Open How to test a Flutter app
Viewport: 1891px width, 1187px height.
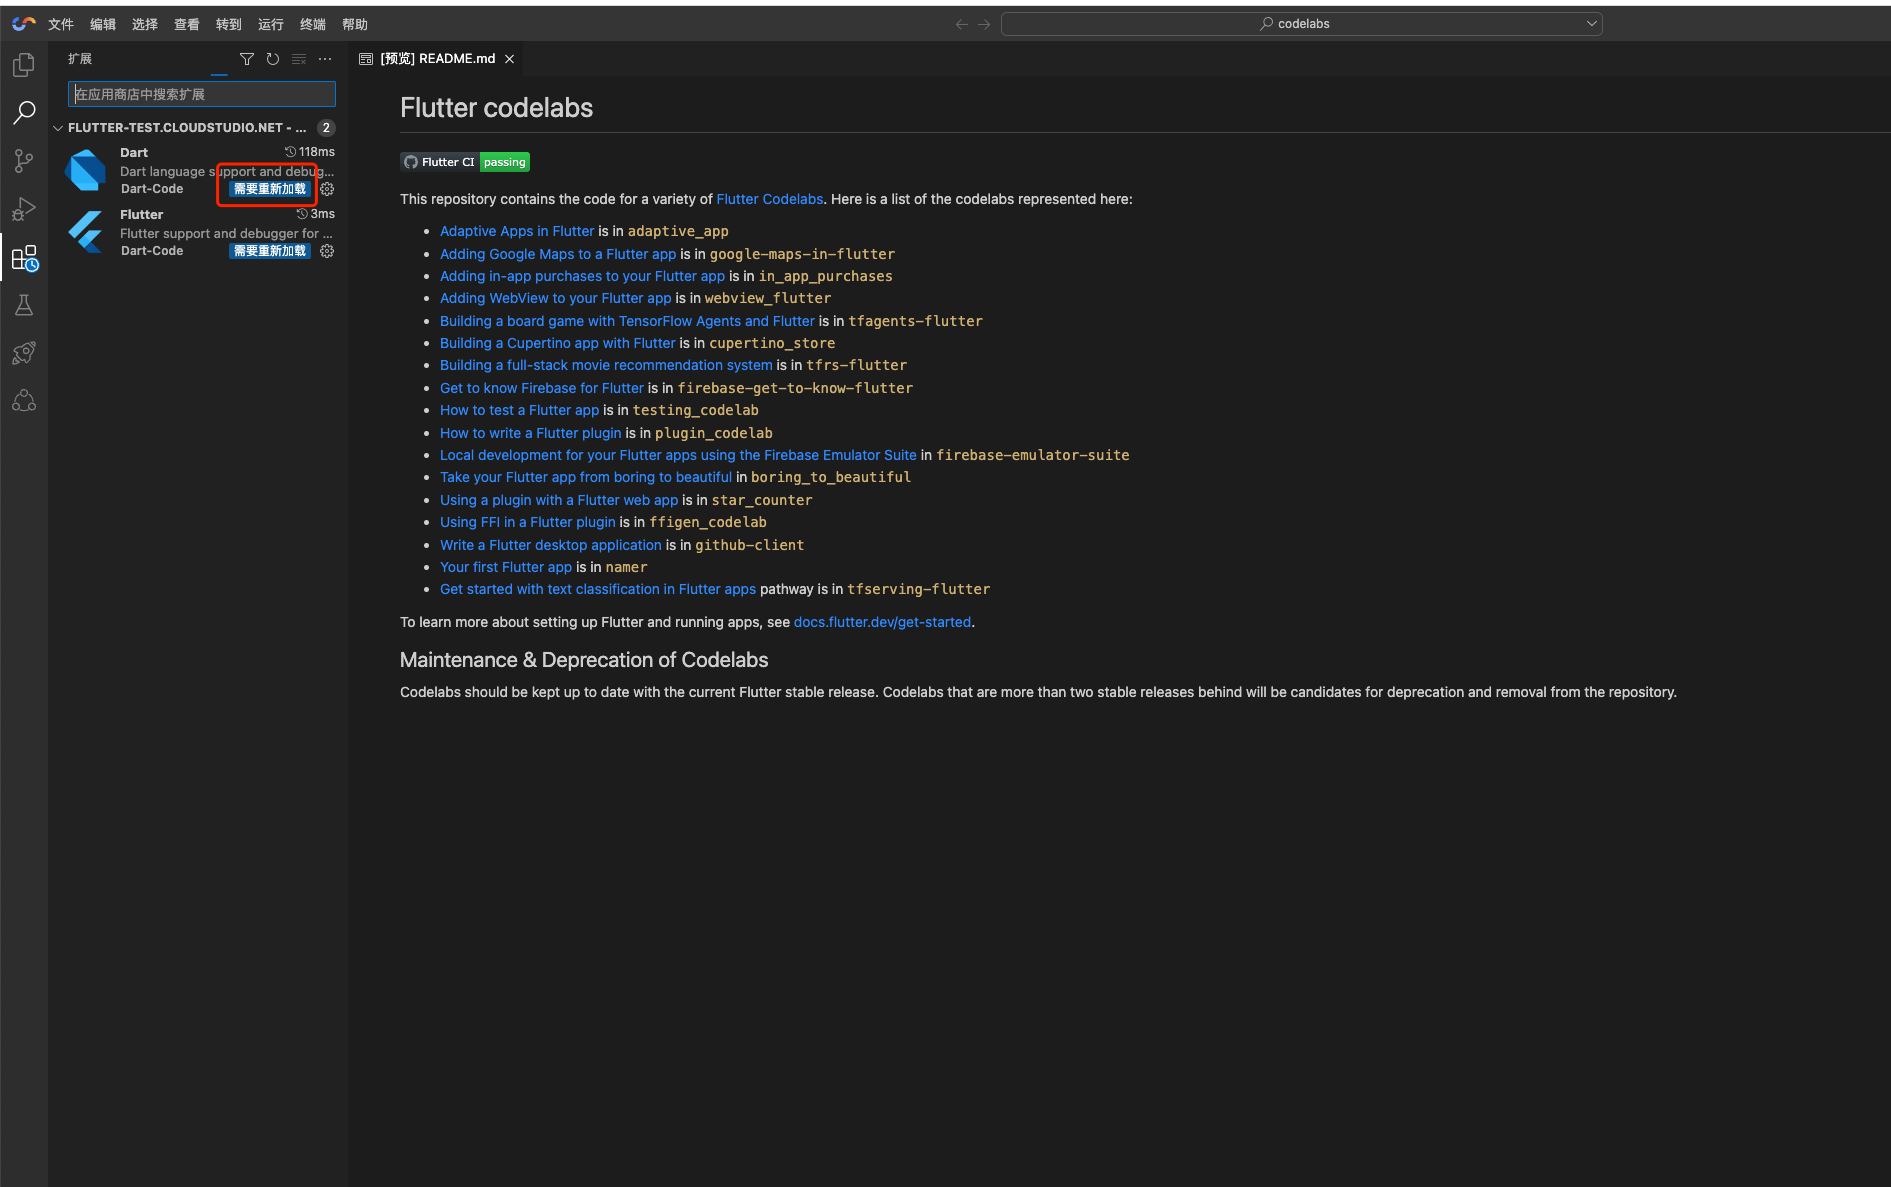(x=519, y=410)
